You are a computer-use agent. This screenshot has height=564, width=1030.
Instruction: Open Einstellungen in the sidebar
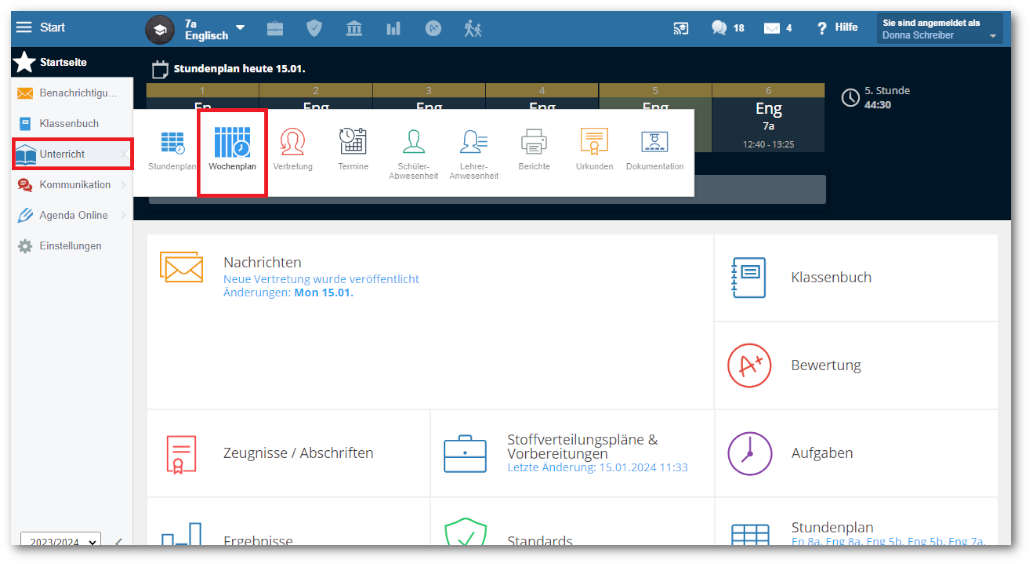pos(70,246)
